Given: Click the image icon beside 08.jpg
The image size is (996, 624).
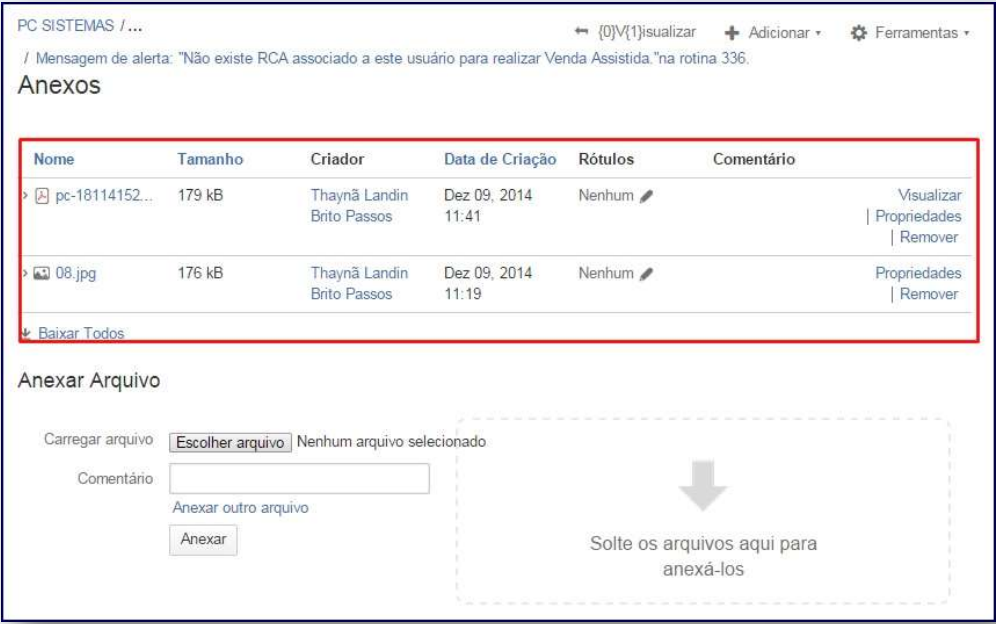Looking at the screenshot, I should (41, 273).
